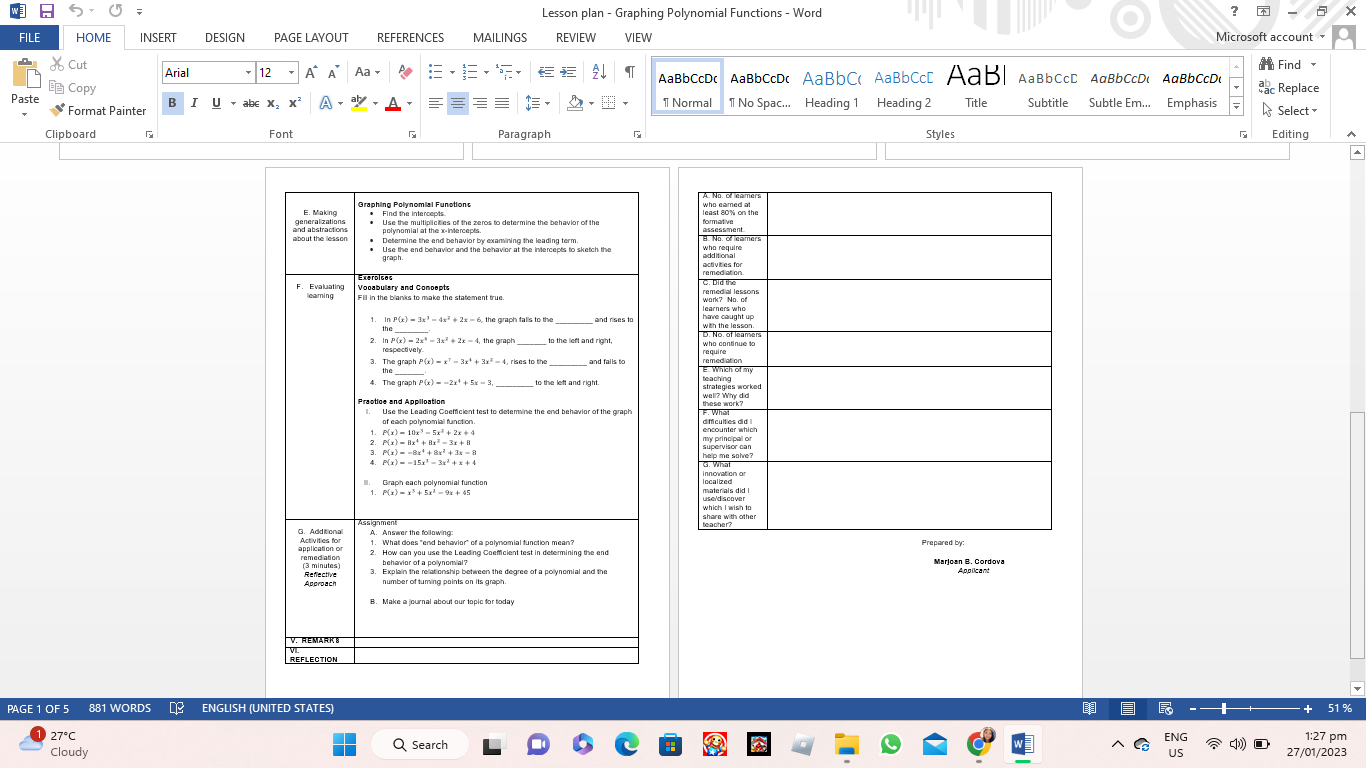The image size is (1366, 768).
Task: Toggle Subscript formatting
Action: coord(274,103)
